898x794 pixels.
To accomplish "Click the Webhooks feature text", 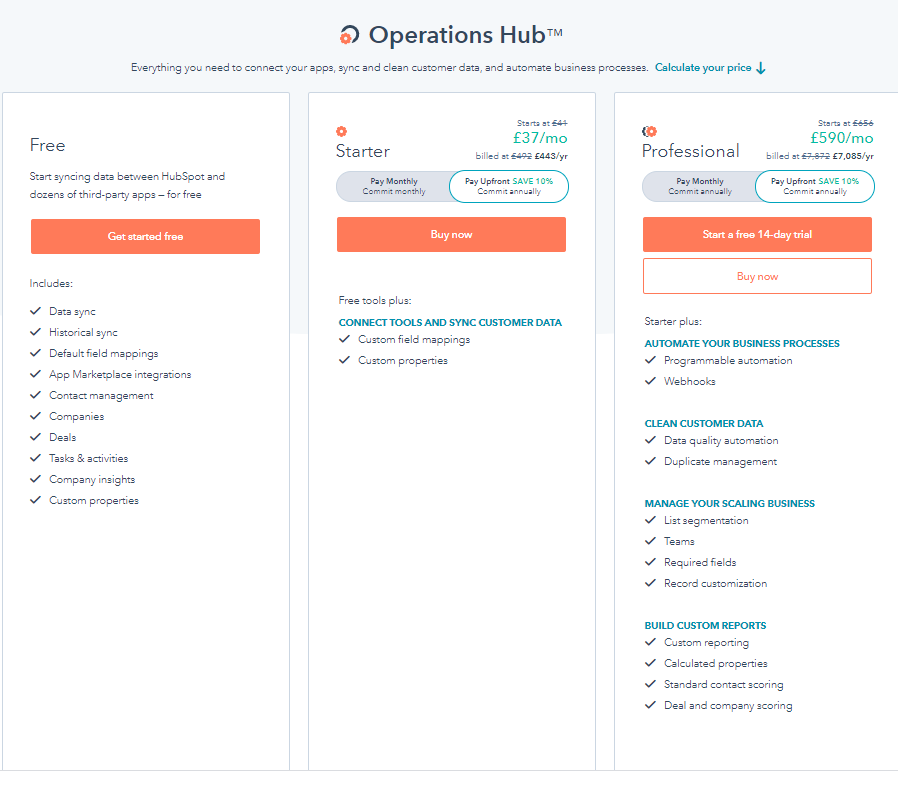I will 690,382.
